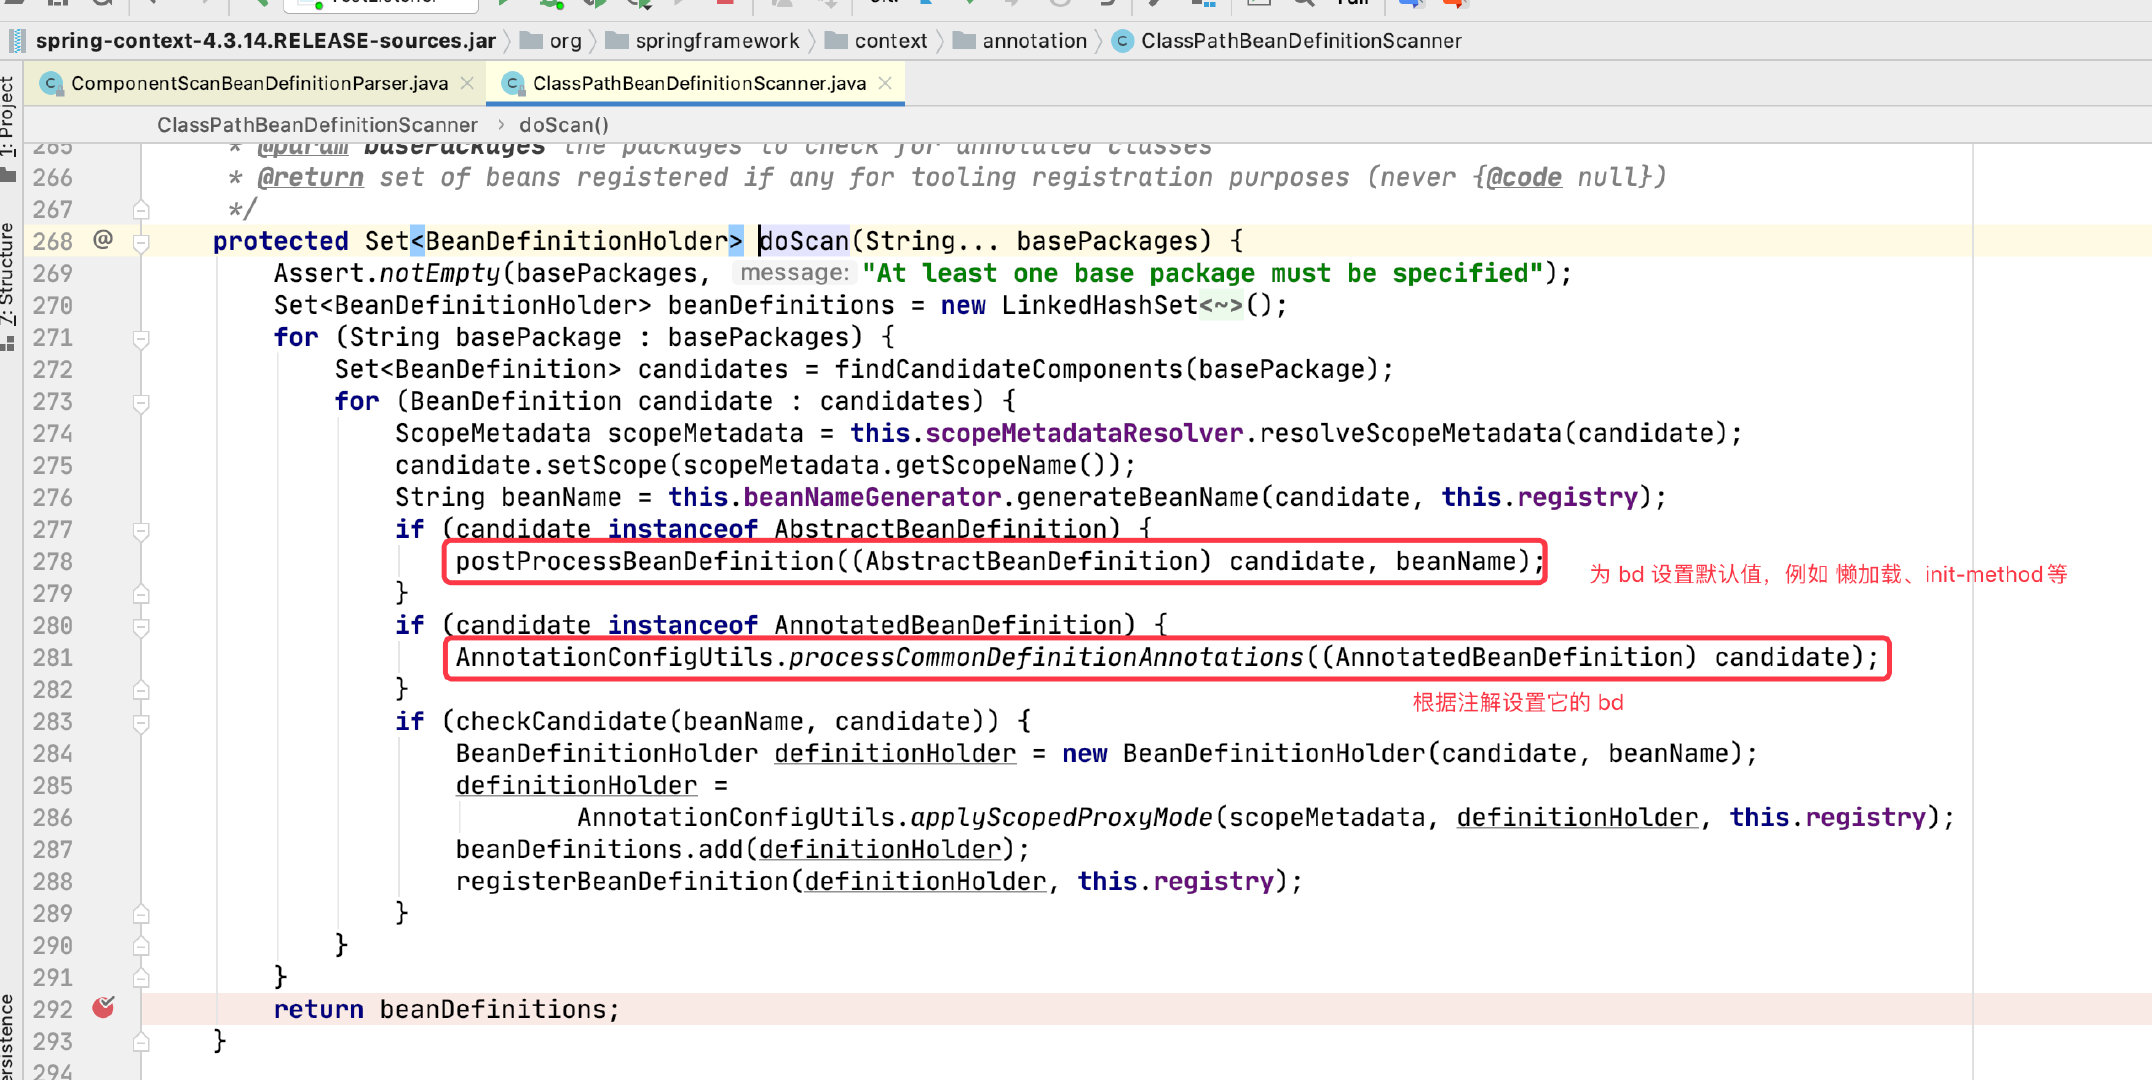Click ClassPathBeanDefinitionScanner in the editor breadcrumb
The height and width of the screenshot is (1080, 2152).
click(317, 125)
